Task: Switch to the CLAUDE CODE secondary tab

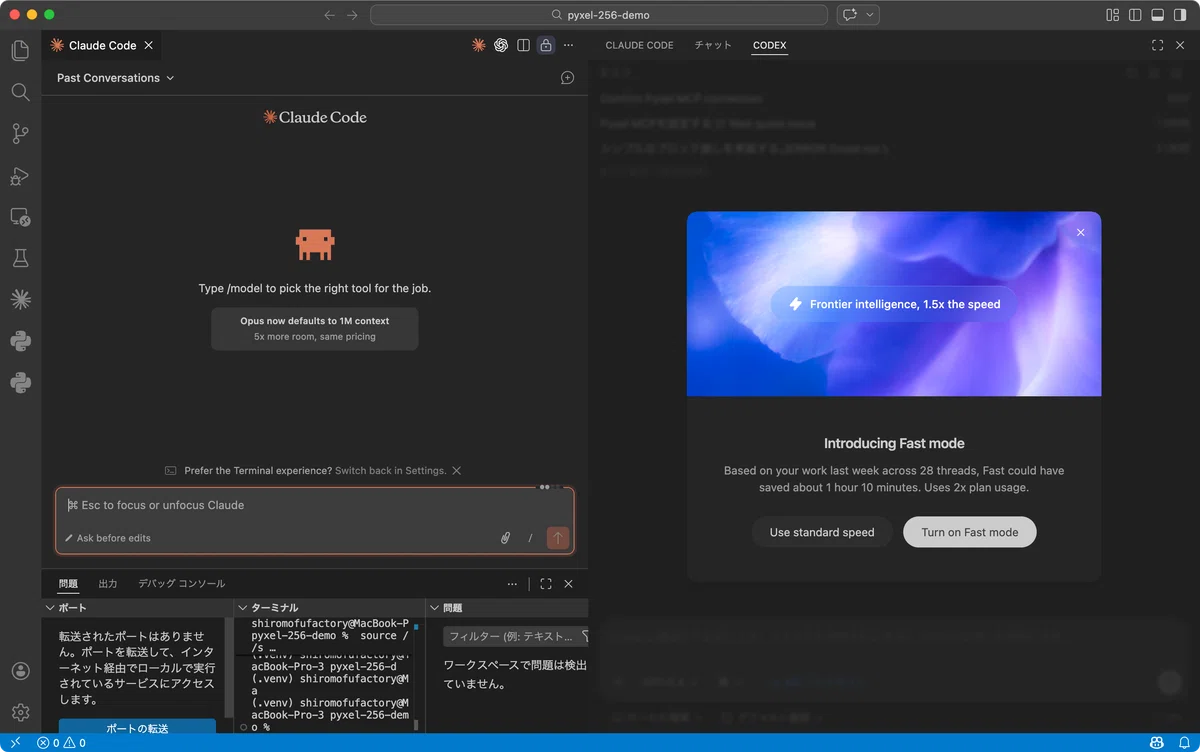Action: [x=639, y=45]
